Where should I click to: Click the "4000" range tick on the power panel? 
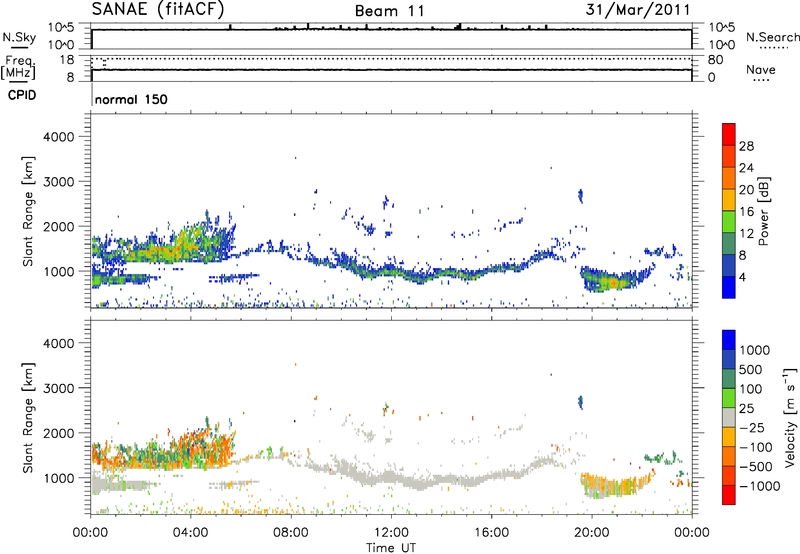[59, 137]
